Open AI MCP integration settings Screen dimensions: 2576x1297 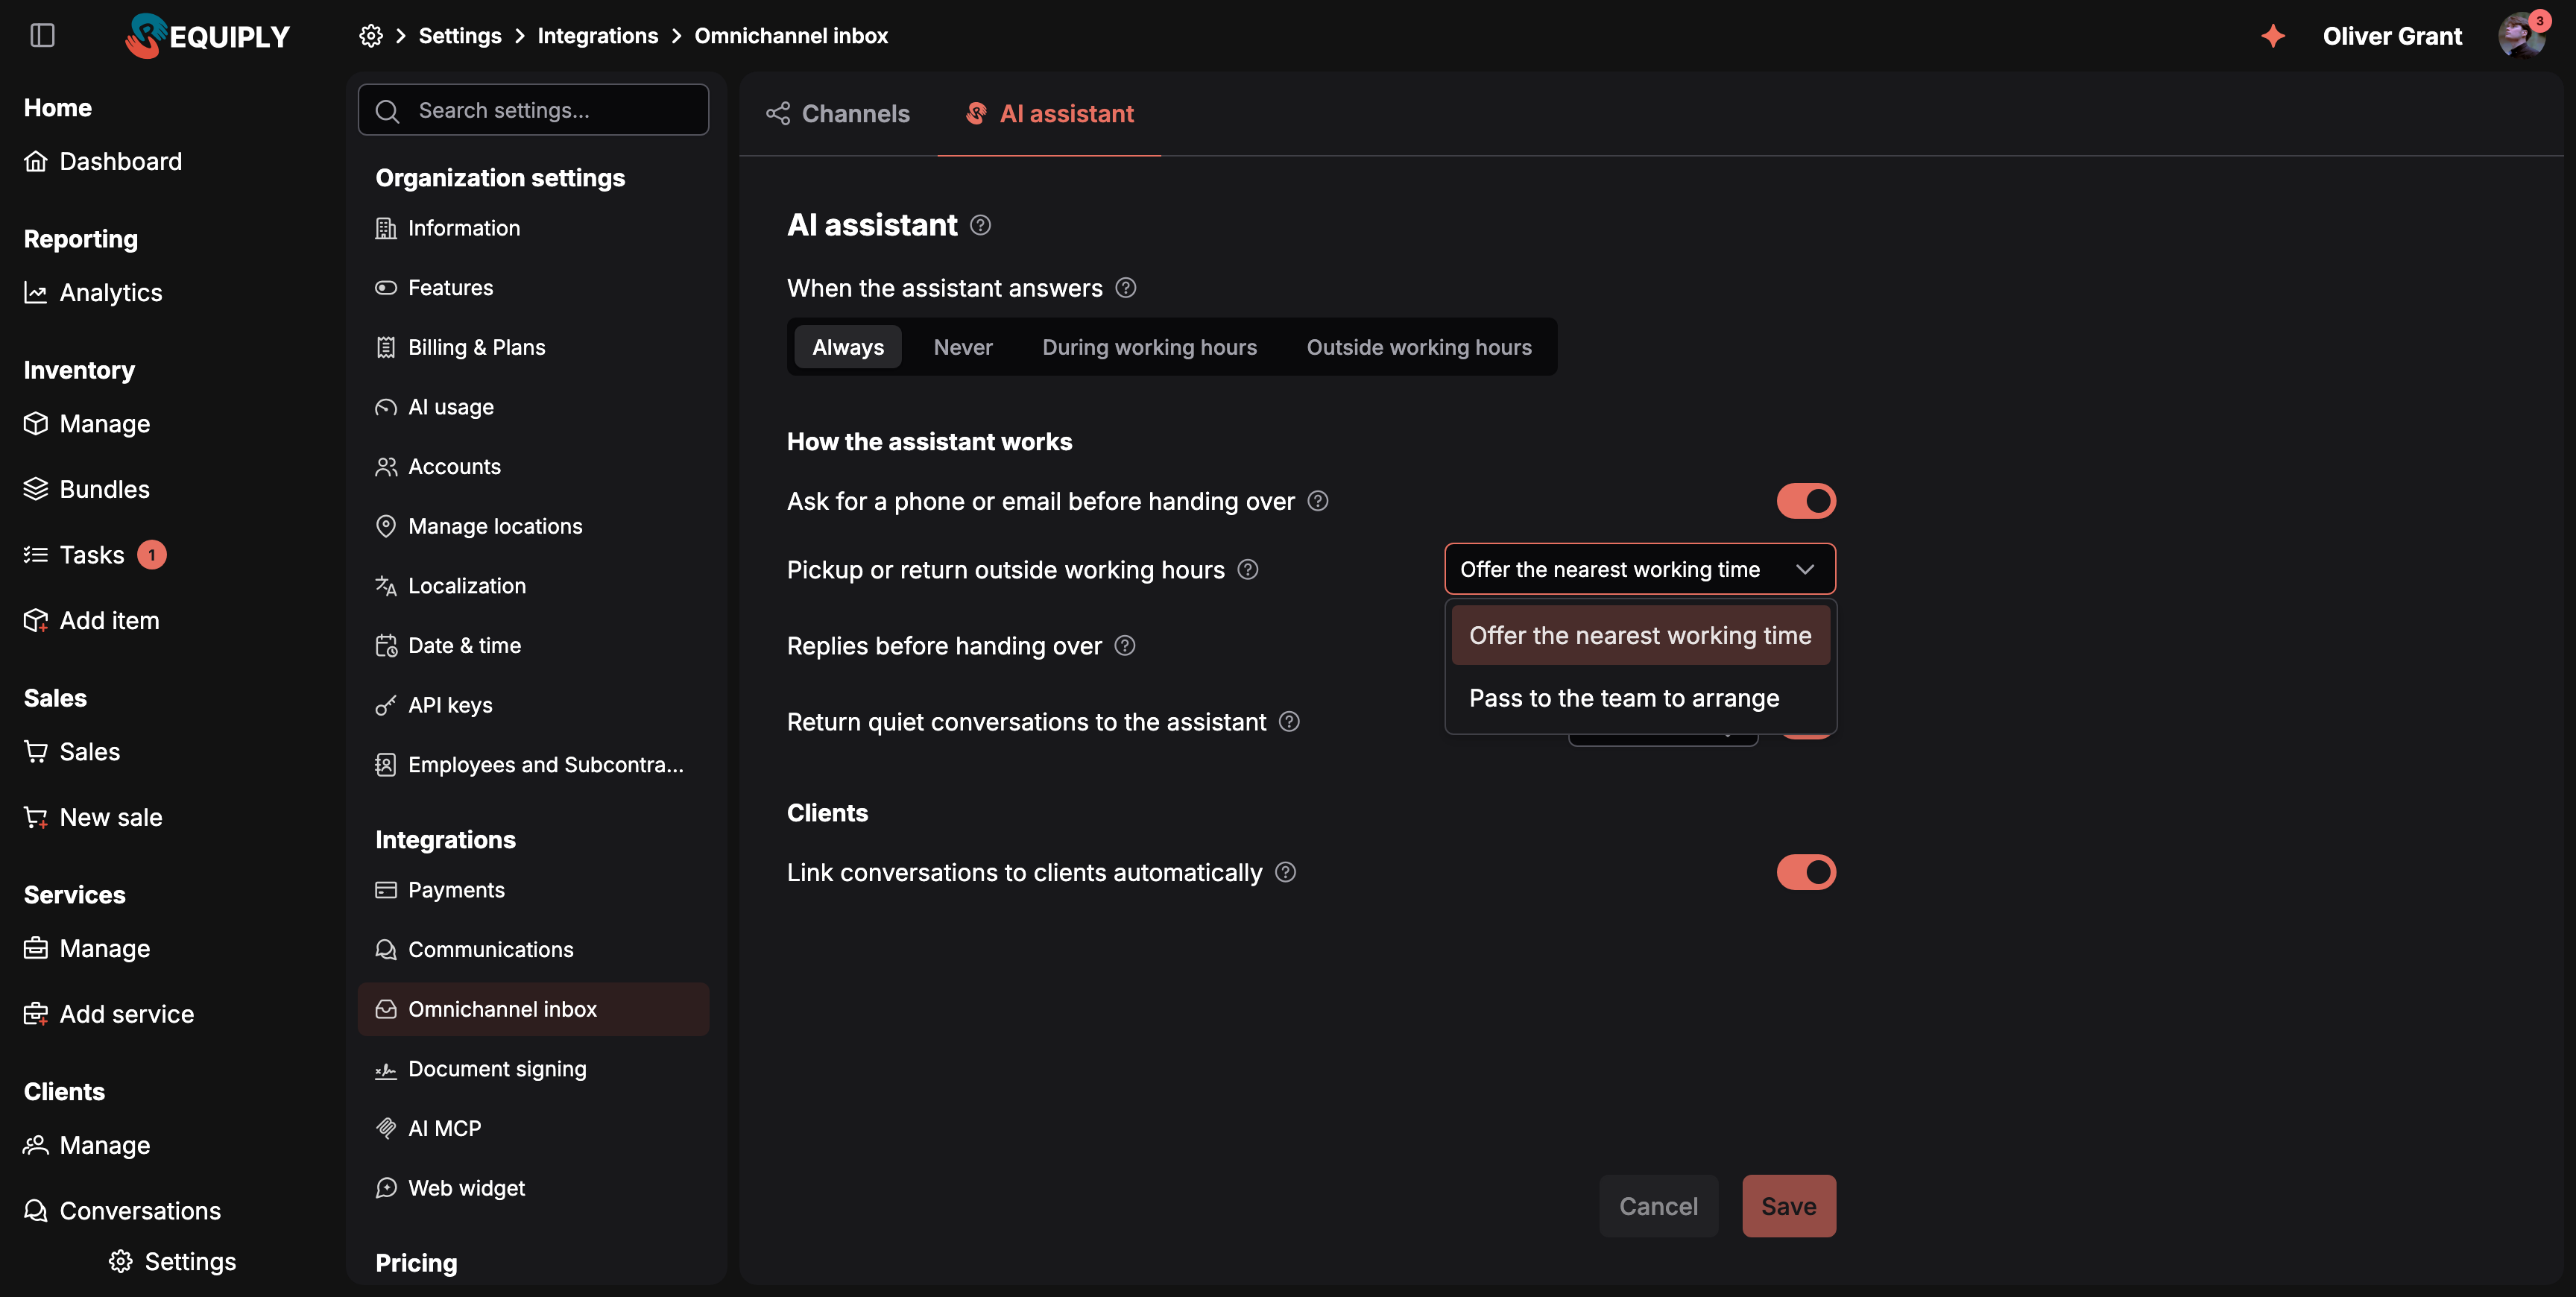pyautogui.click(x=533, y=1129)
